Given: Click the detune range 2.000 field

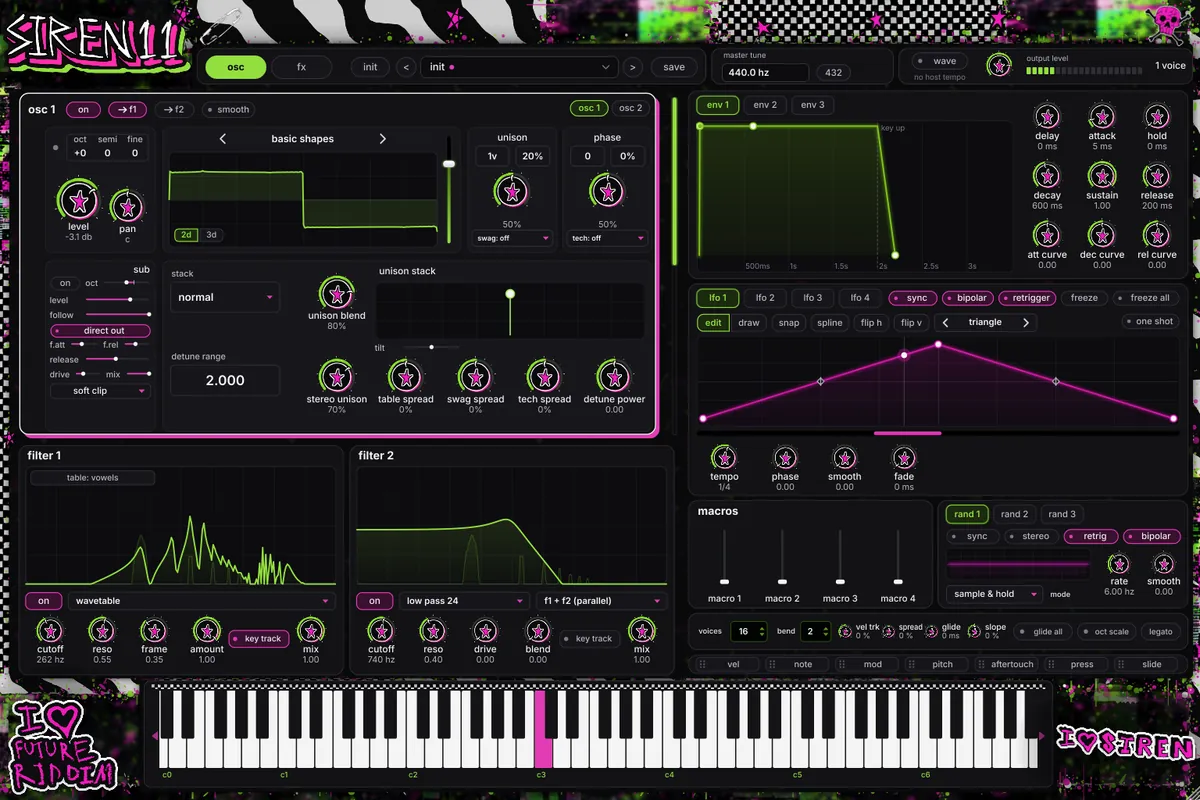Looking at the screenshot, I should point(225,381).
